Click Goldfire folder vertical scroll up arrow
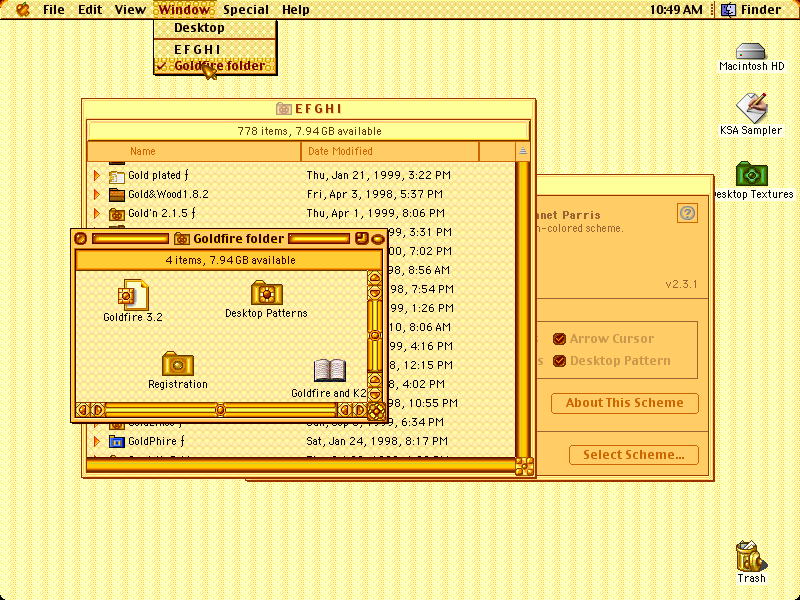This screenshot has width=800, height=600. pyautogui.click(x=374, y=279)
